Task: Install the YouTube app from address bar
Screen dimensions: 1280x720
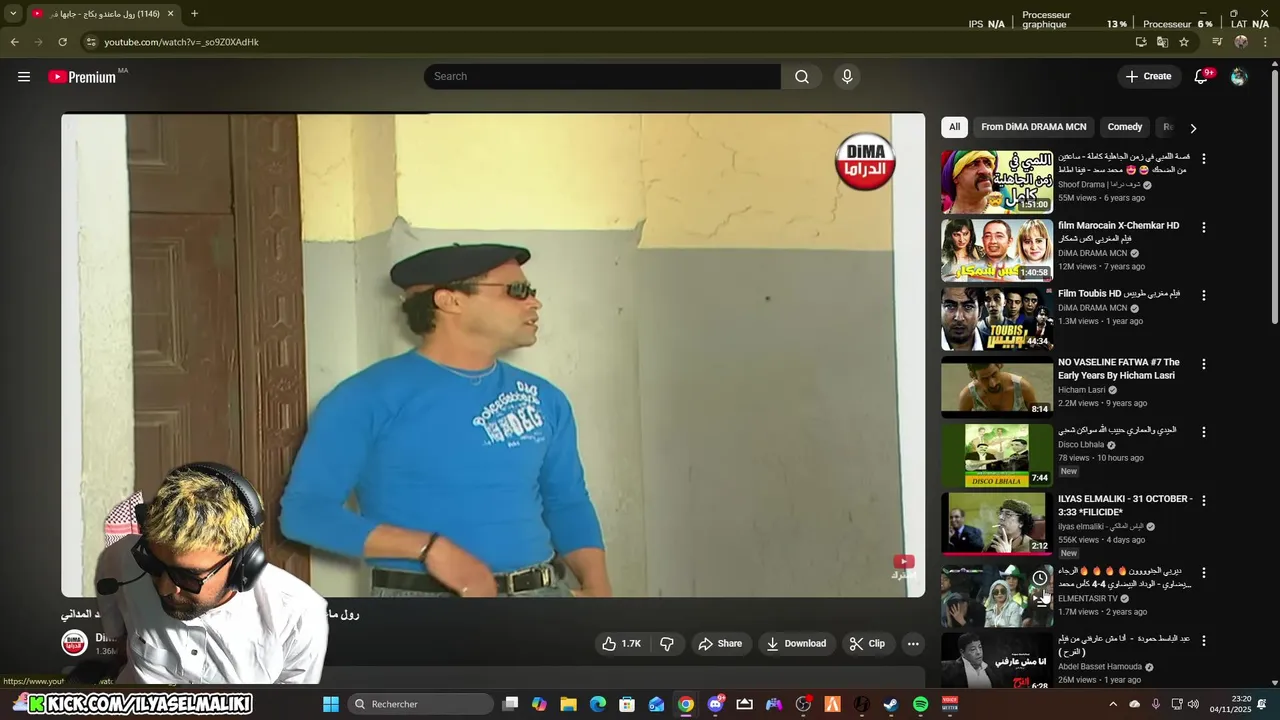Action: (1141, 42)
